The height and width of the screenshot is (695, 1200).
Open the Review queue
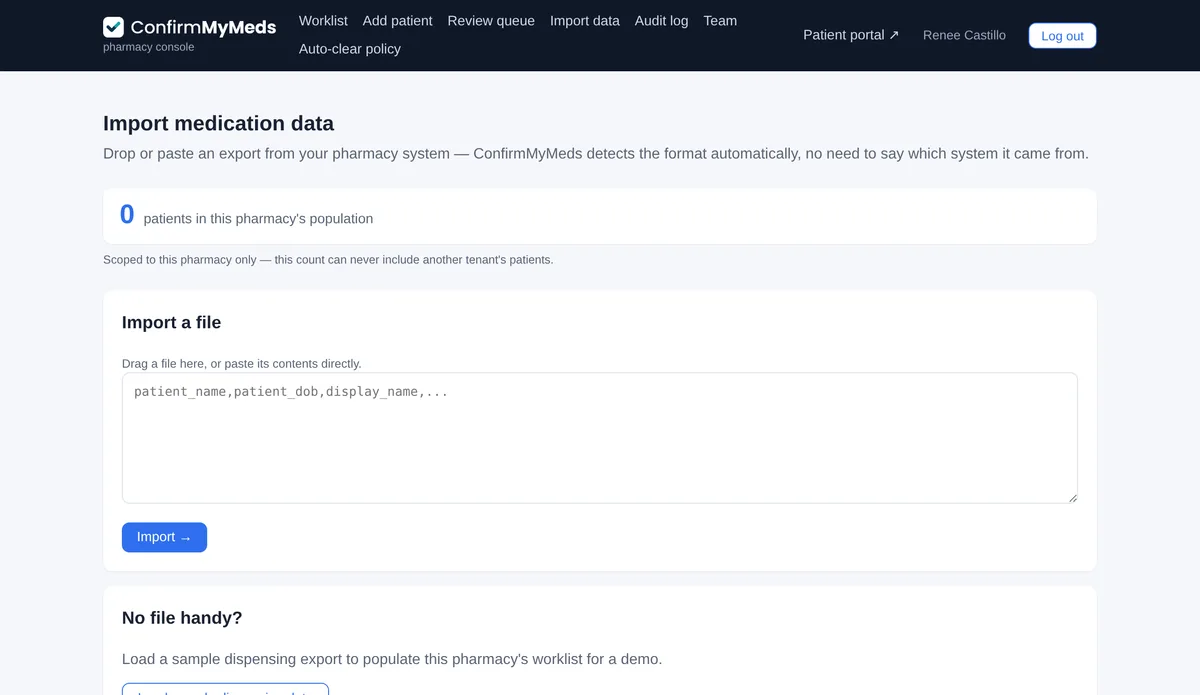pos(491,21)
